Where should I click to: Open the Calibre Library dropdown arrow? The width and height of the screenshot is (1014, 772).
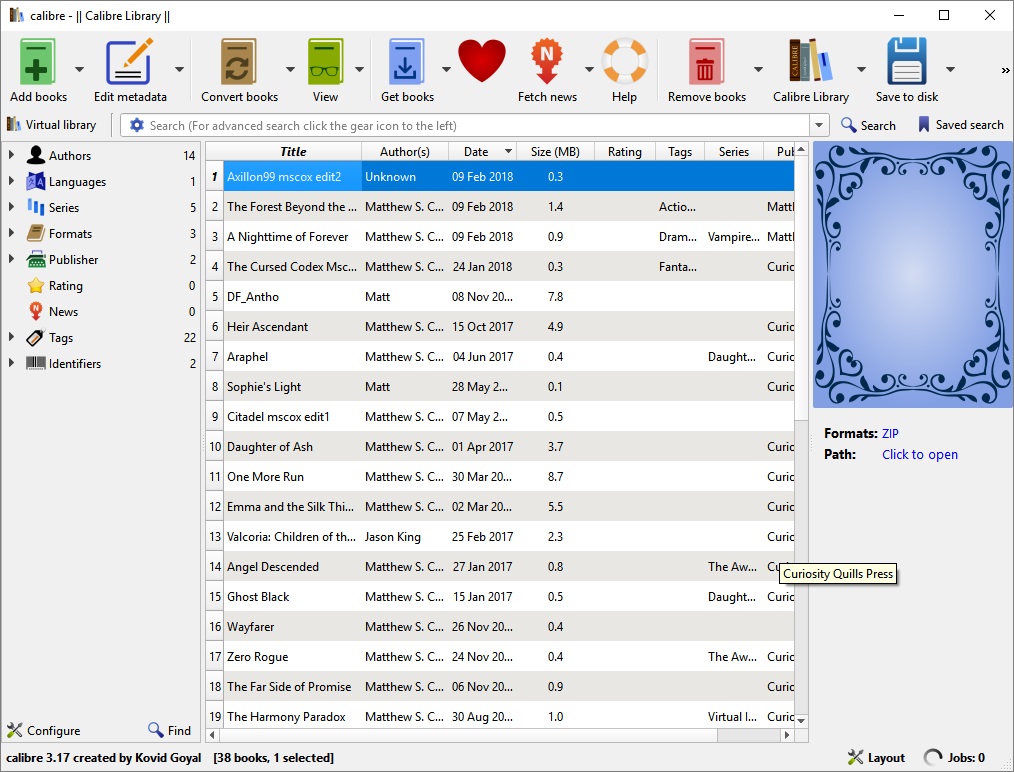pos(861,69)
